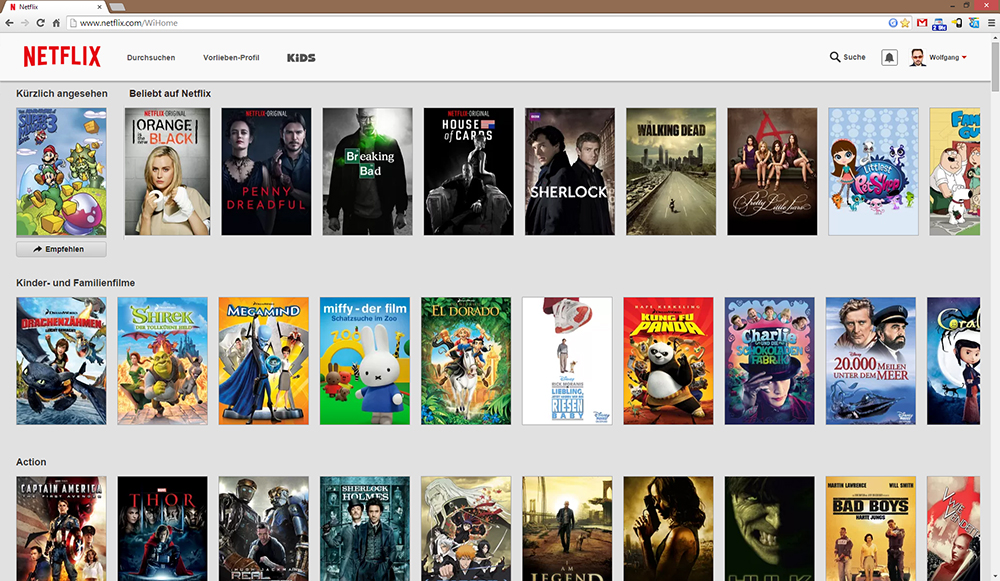The width and height of the screenshot is (1000, 581).
Task: Open the V wie Vendetta poster
Action: pos(953,529)
